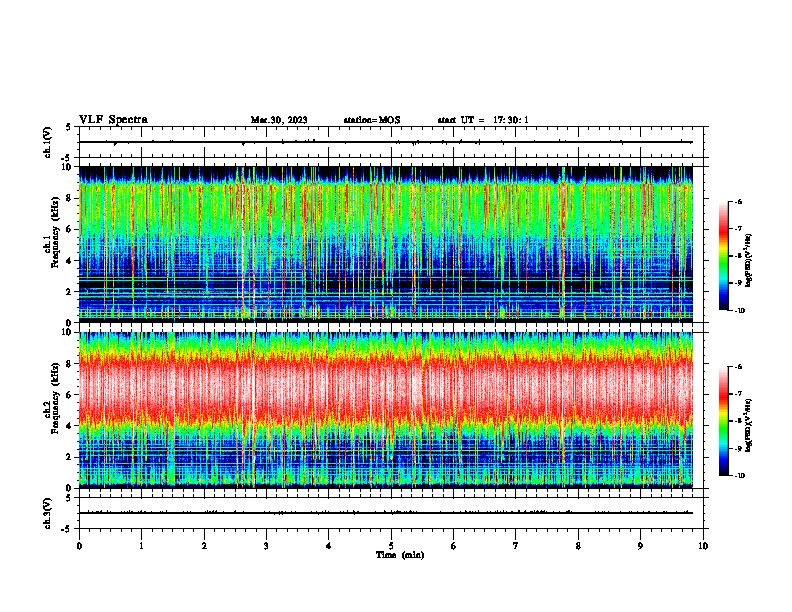This screenshot has width=792, height=612.
Task: Click the ch.1 spectrogram "2" kHz tick label
Action: tap(70, 292)
